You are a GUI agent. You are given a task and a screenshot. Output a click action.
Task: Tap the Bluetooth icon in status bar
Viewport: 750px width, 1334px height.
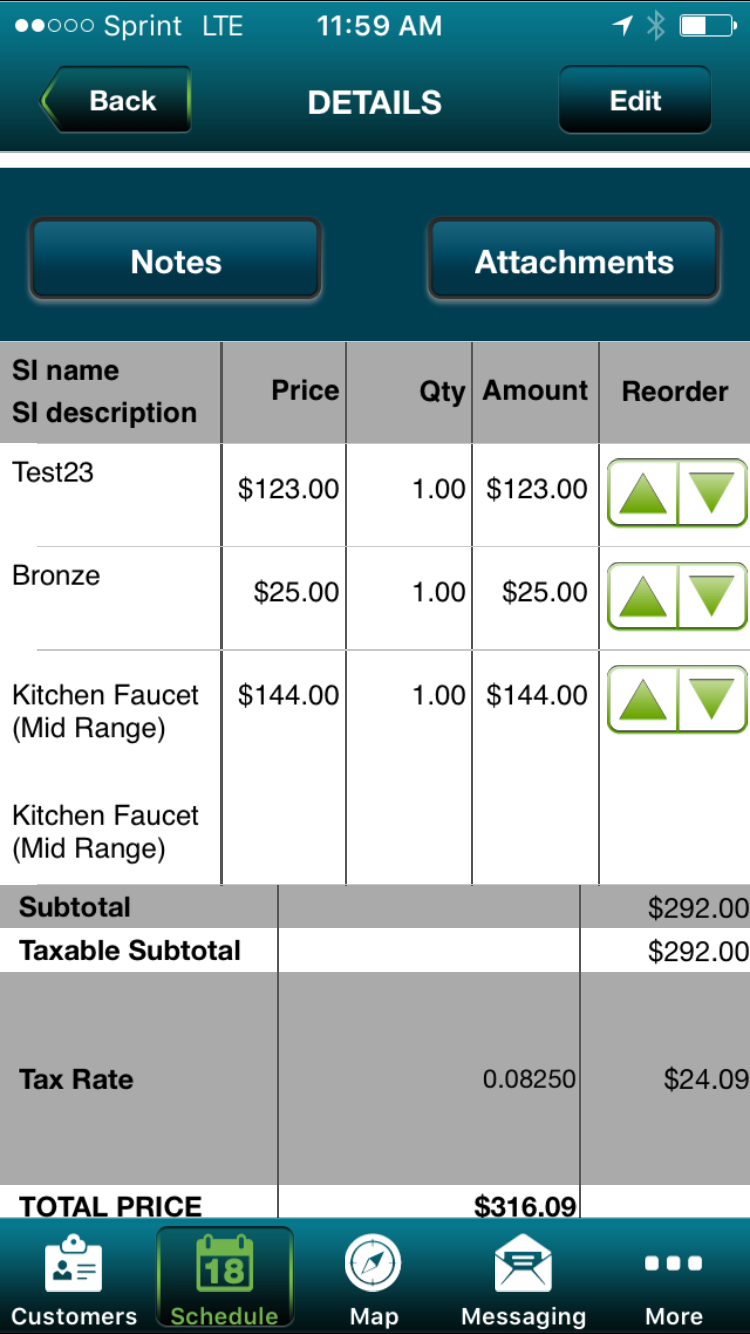(x=656, y=26)
